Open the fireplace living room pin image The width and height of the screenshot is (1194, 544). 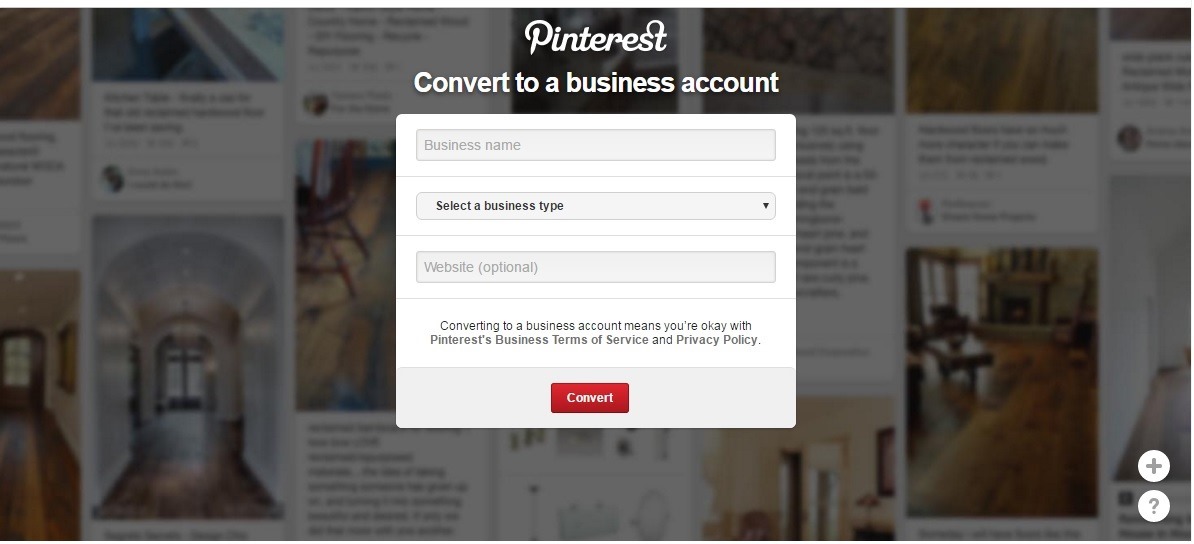pyautogui.click(x=1001, y=380)
